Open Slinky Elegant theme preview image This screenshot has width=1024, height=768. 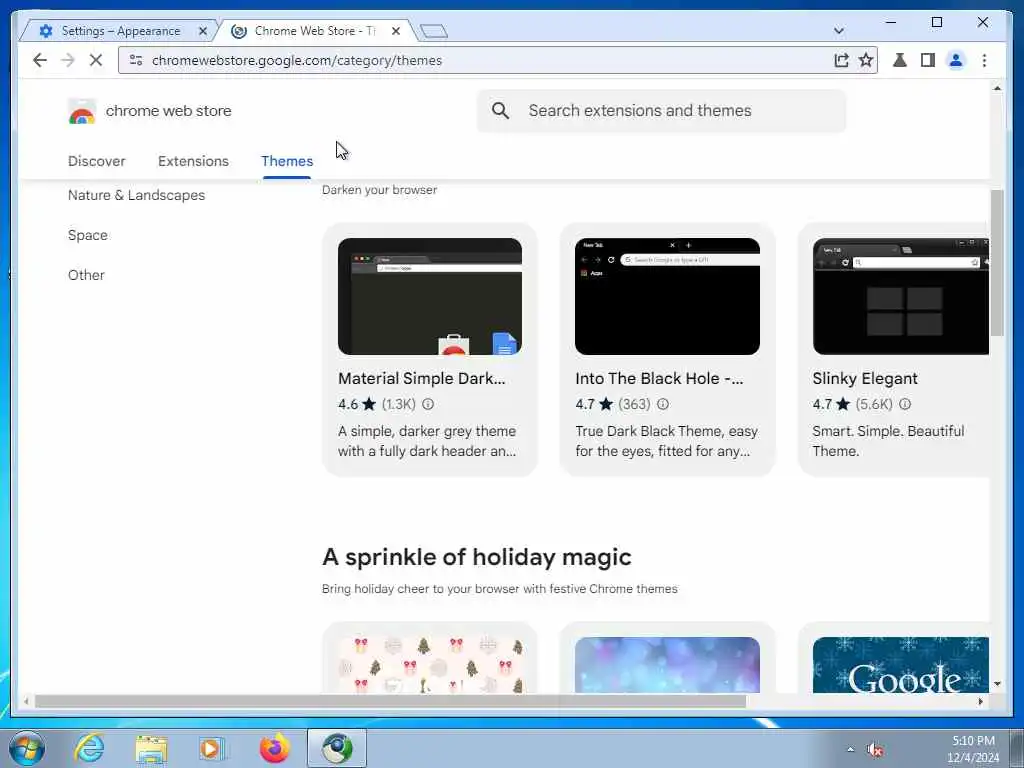point(901,296)
